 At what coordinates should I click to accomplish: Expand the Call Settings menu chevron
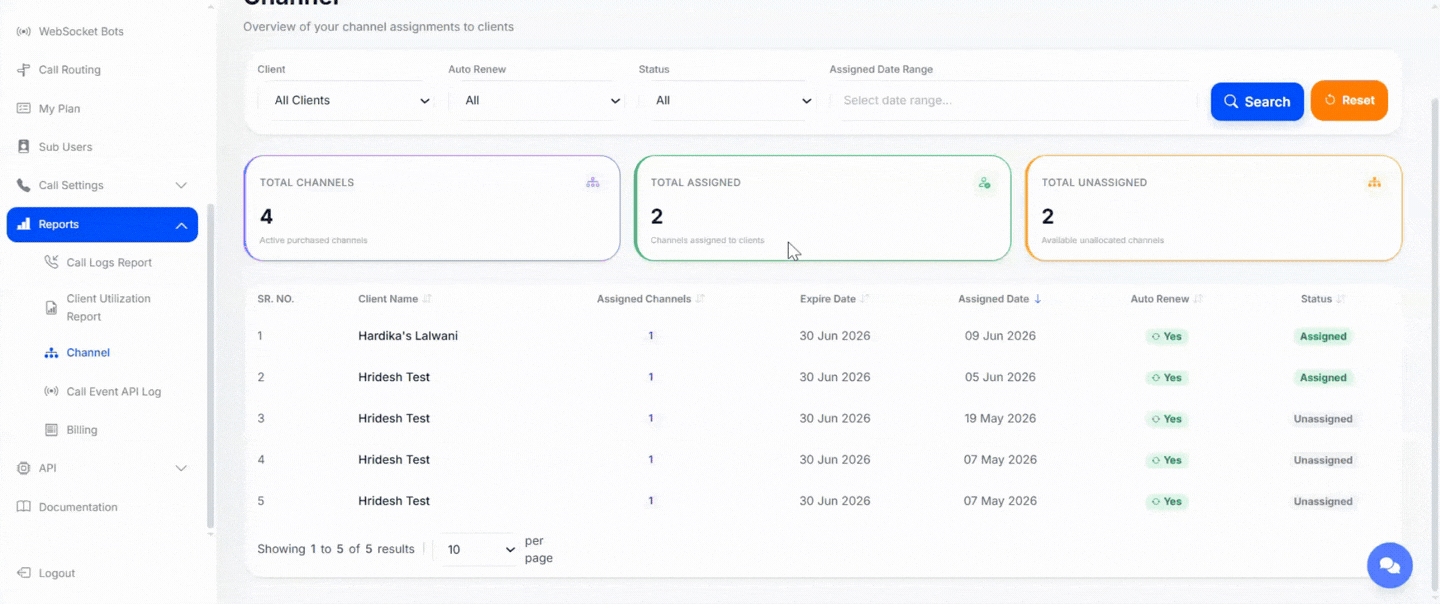pos(181,186)
